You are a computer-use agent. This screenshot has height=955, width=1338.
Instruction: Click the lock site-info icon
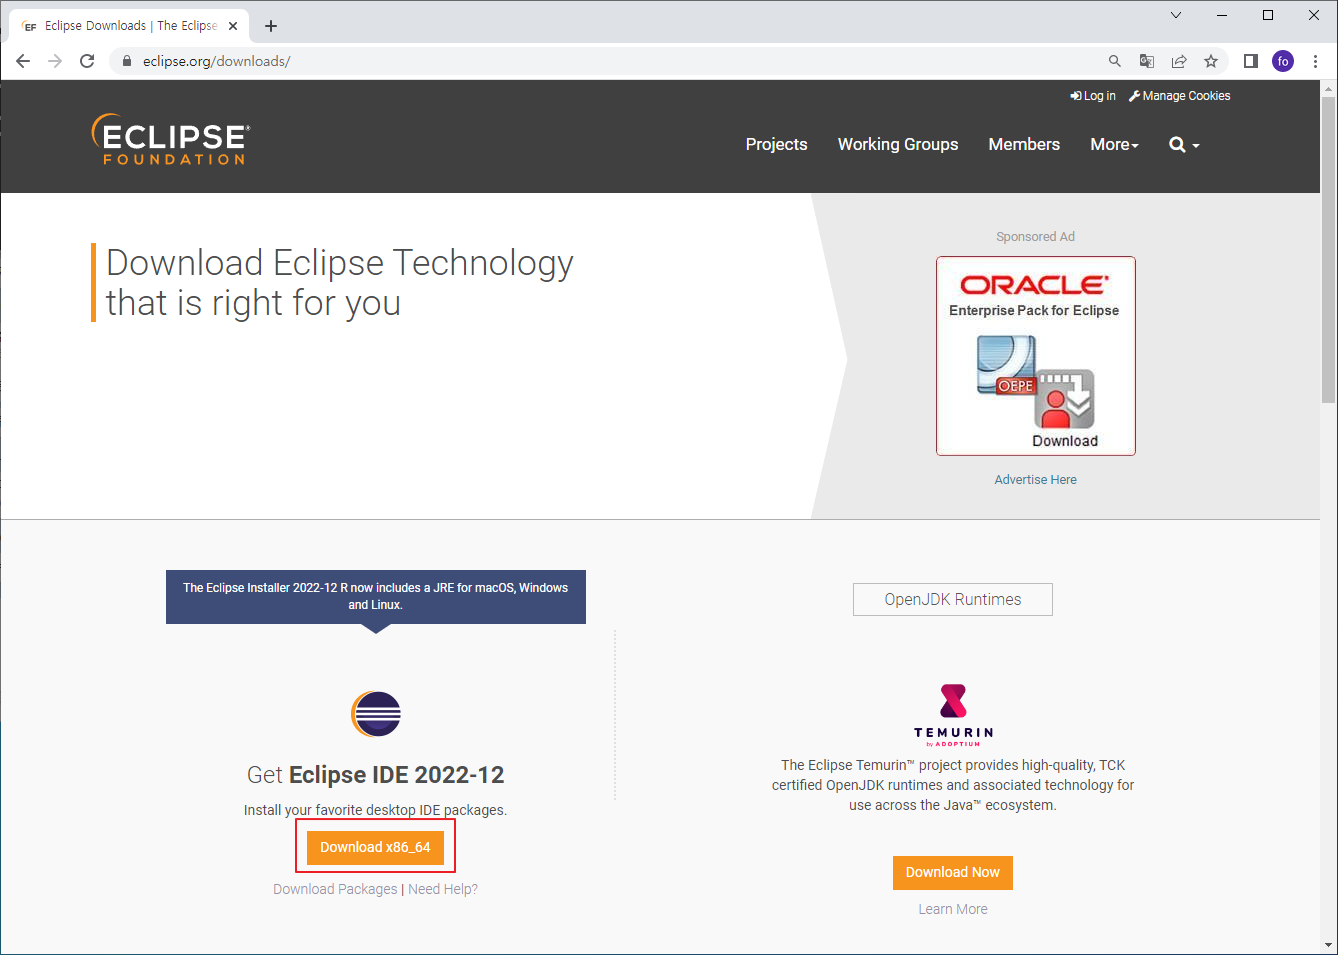pyautogui.click(x=127, y=61)
